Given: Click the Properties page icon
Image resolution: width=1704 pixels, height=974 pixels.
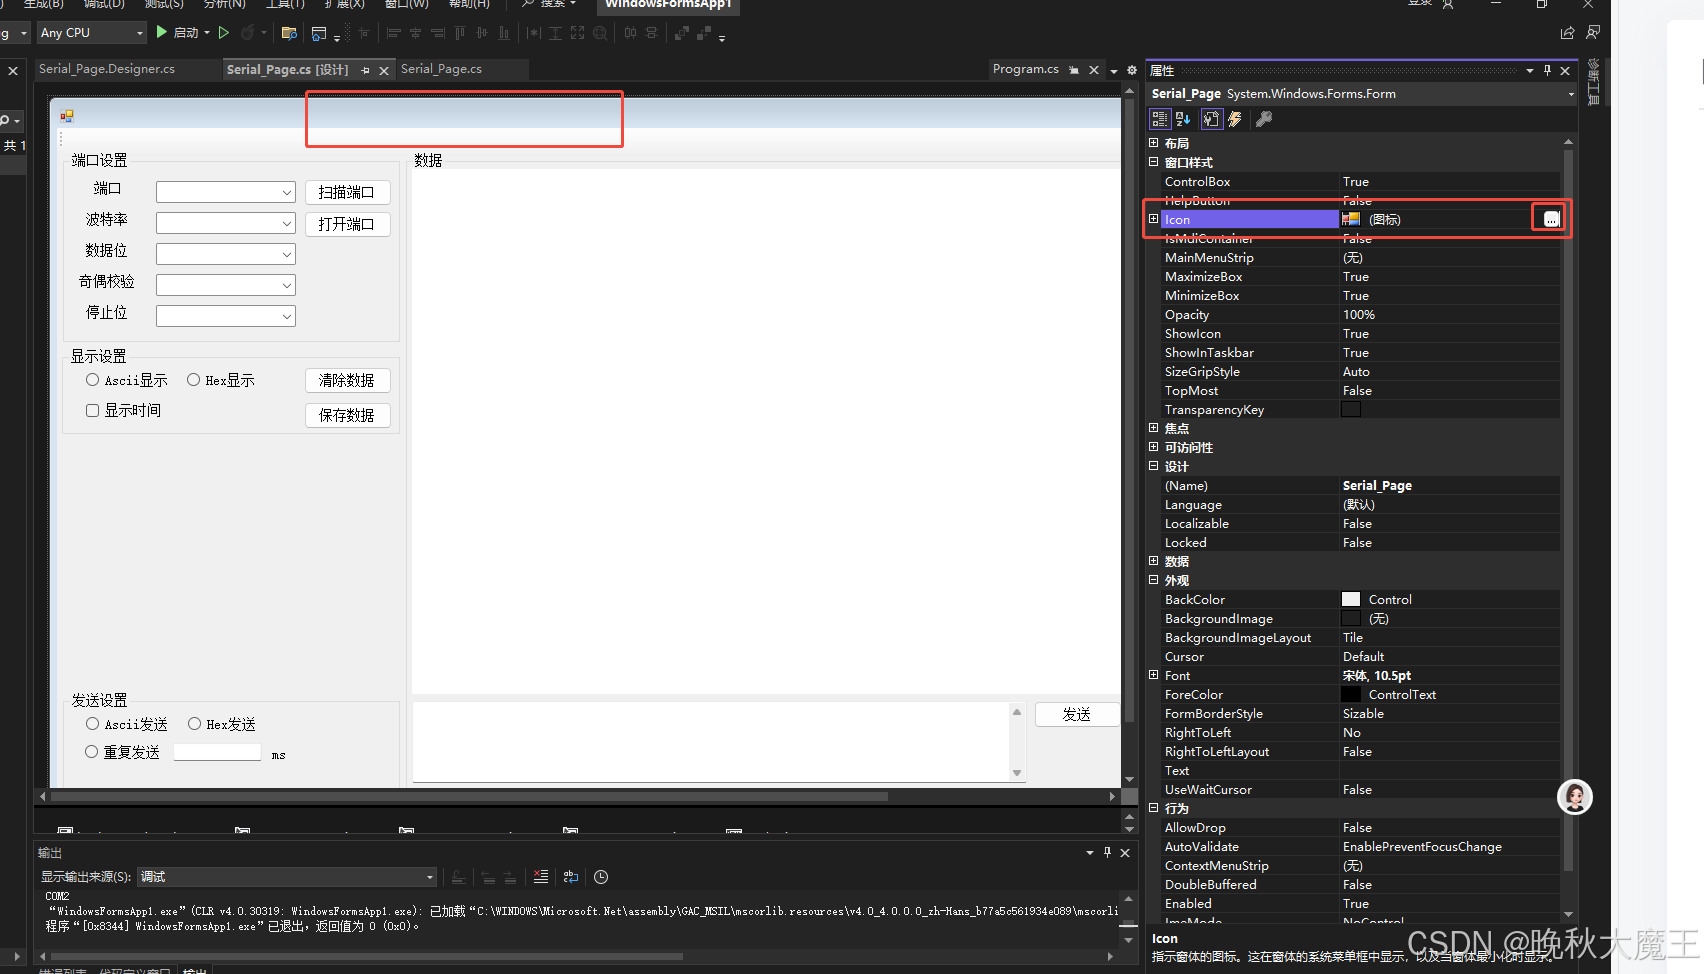Looking at the screenshot, I should point(1211,119).
